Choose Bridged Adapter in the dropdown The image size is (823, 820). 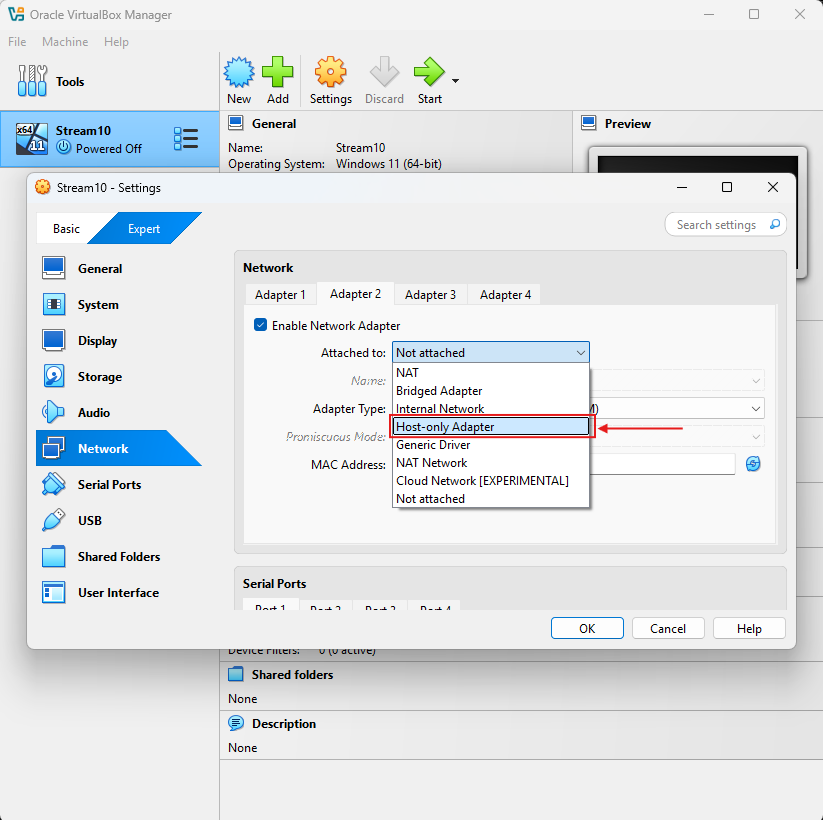pyautogui.click(x=439, y=391)
